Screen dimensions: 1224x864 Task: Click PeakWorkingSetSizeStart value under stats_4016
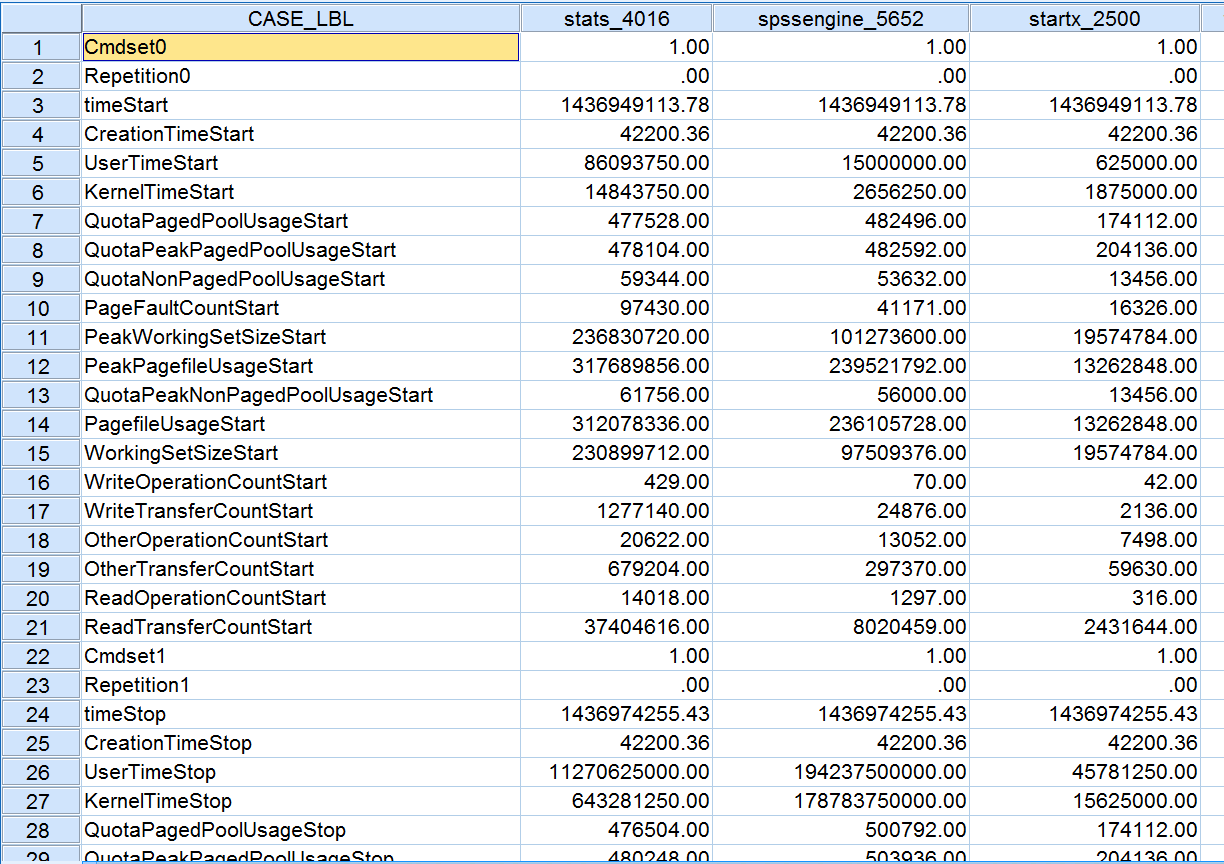click(615, 337)
